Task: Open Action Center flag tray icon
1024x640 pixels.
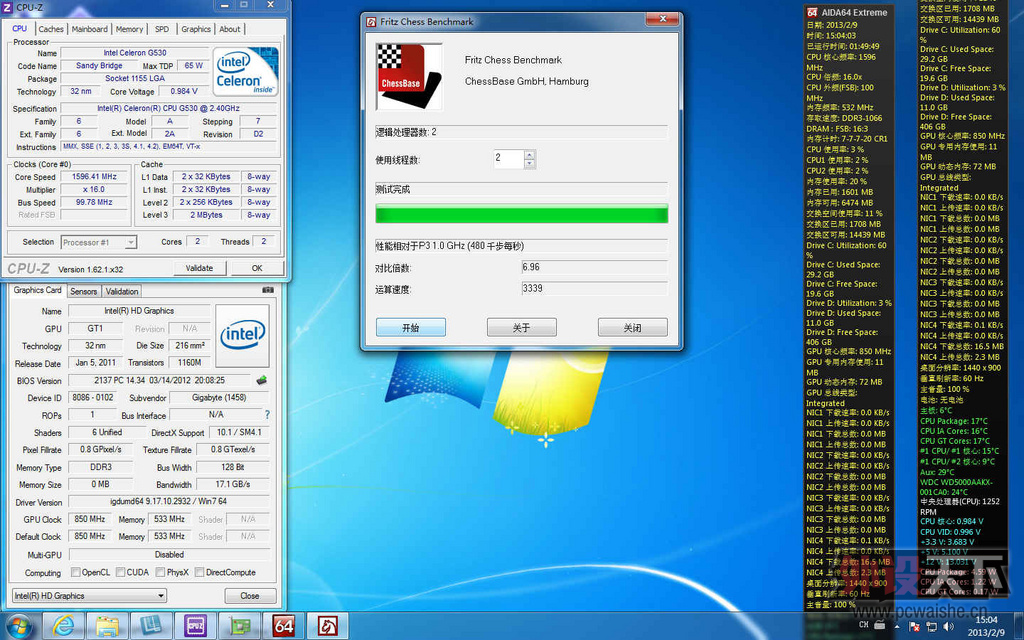Action: tap(914, 627)
